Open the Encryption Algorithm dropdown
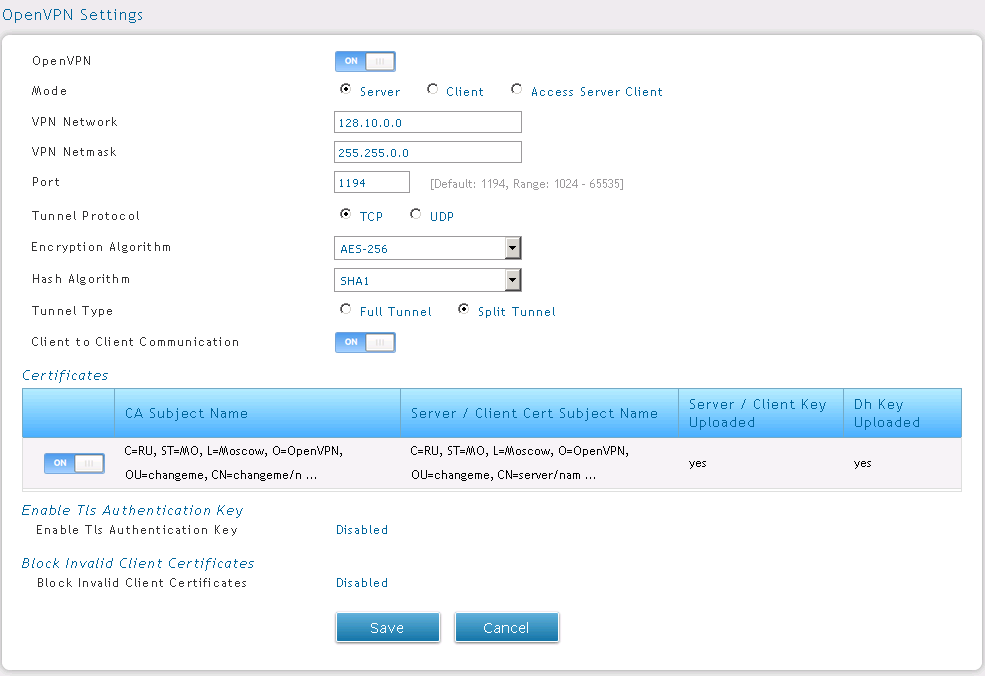This screenshot has width=985, height=676. [x=428, y=248]
